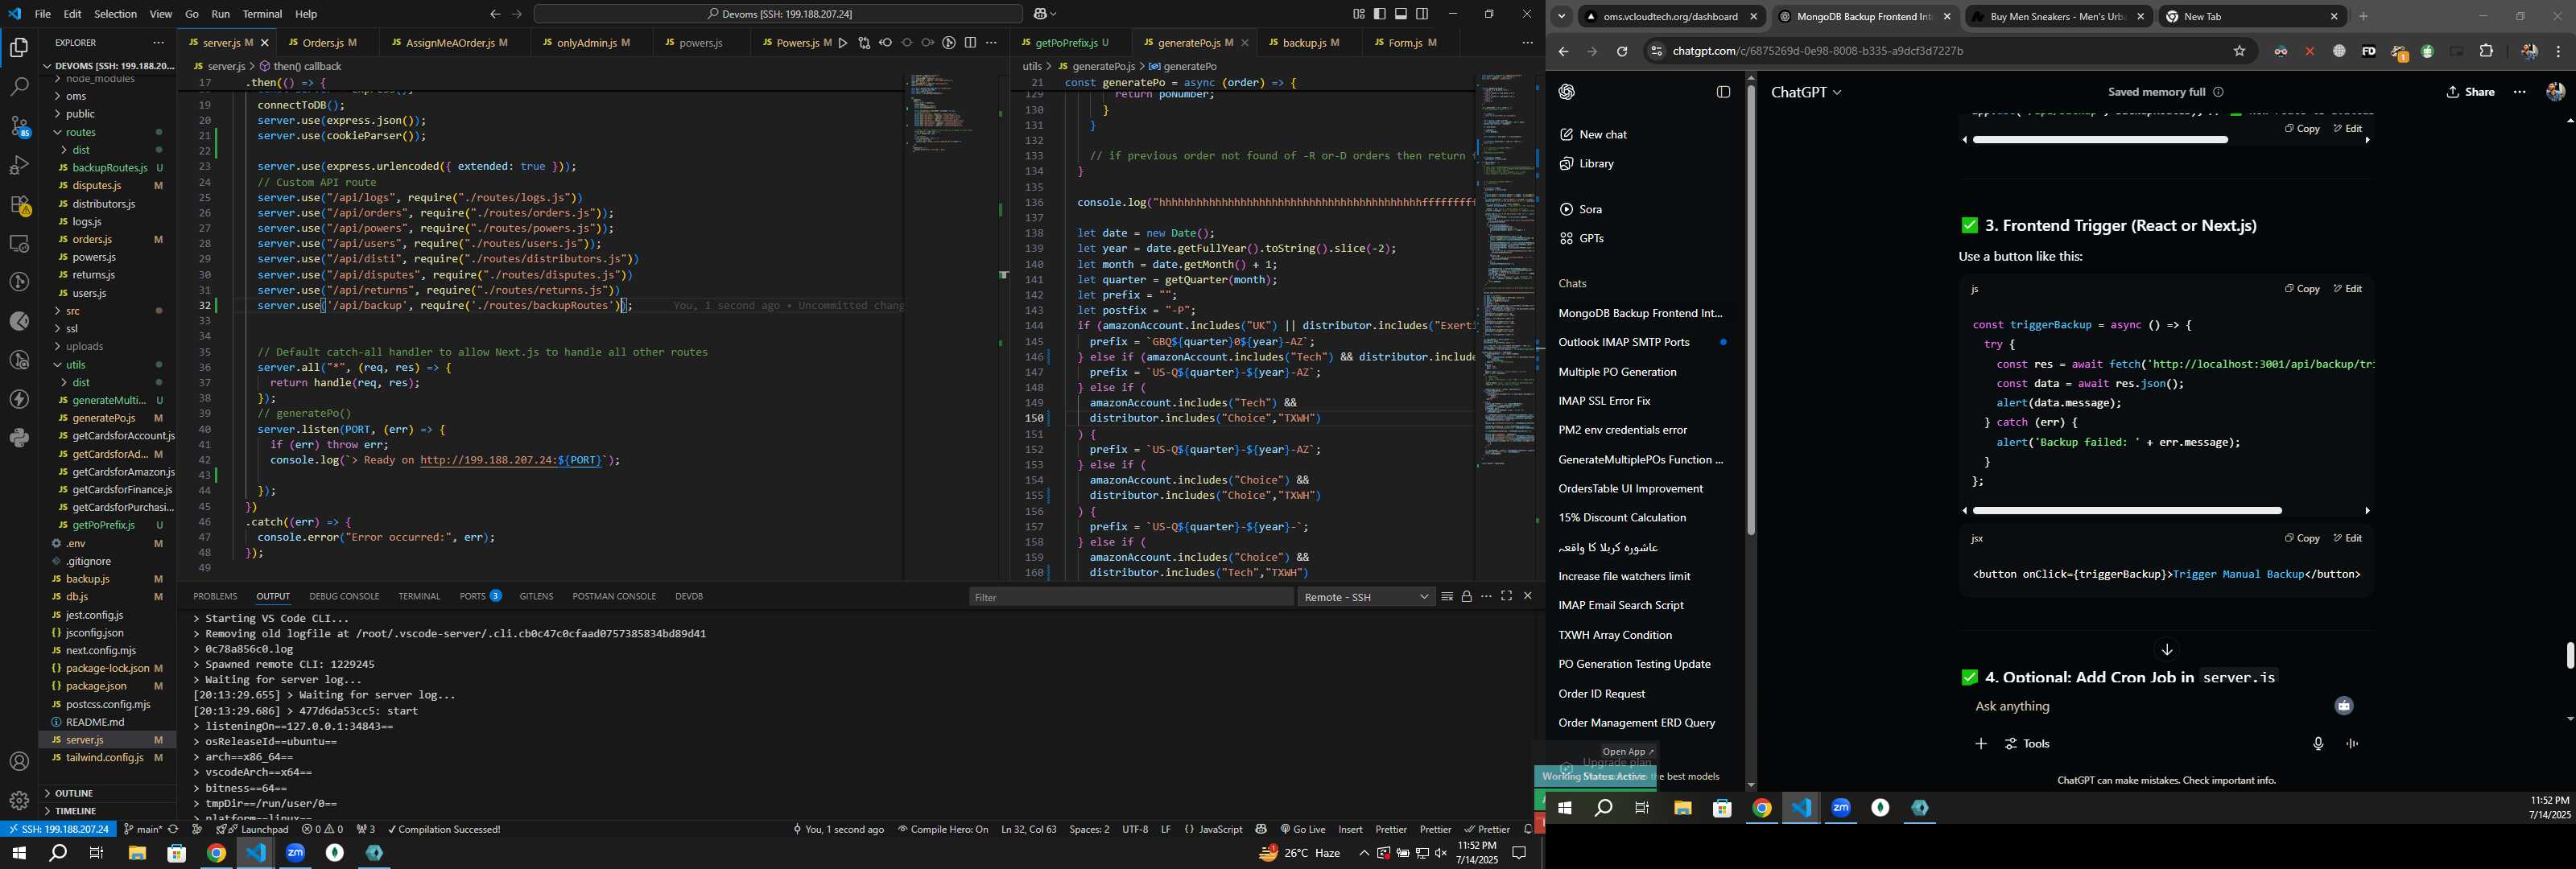Bookmark this tab with the star icon
Viewport: 2576px width, 869px height.
pos(2239,51)
